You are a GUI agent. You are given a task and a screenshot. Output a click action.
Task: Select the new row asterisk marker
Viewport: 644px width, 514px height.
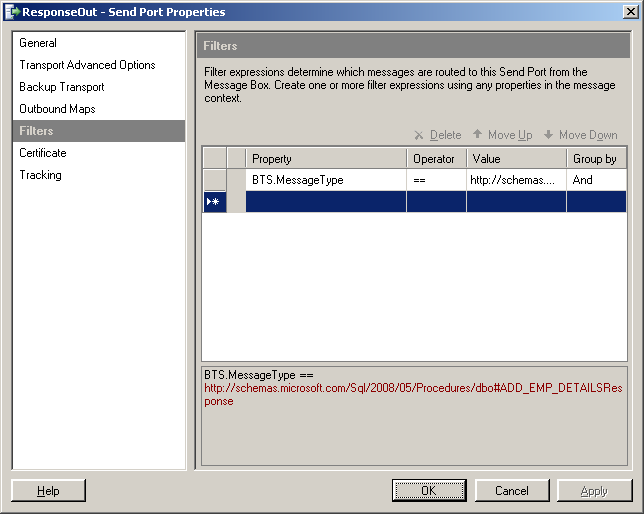pos(214,202)
